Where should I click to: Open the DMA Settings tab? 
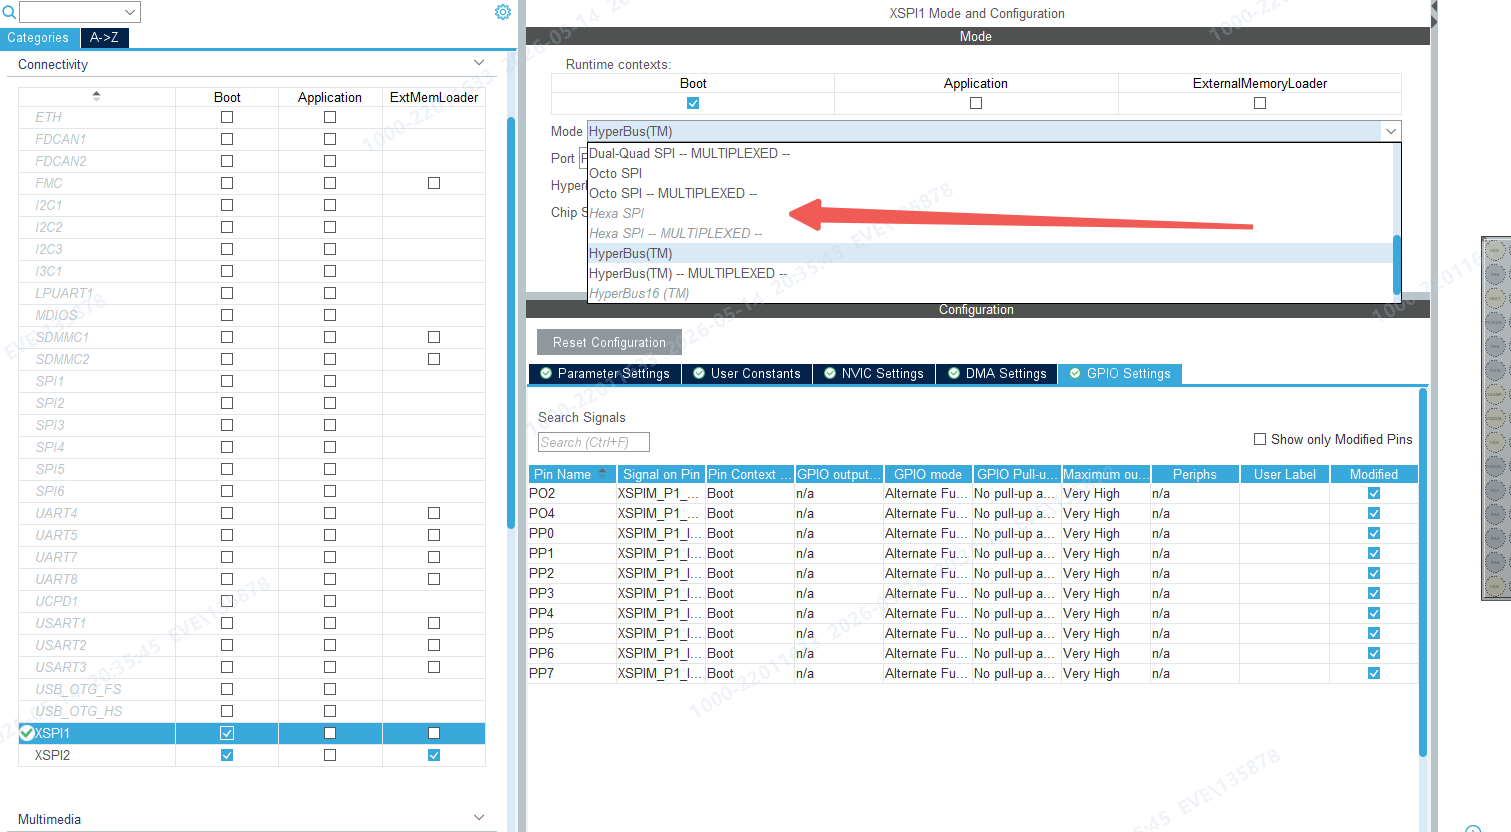(x=997, y=374)
